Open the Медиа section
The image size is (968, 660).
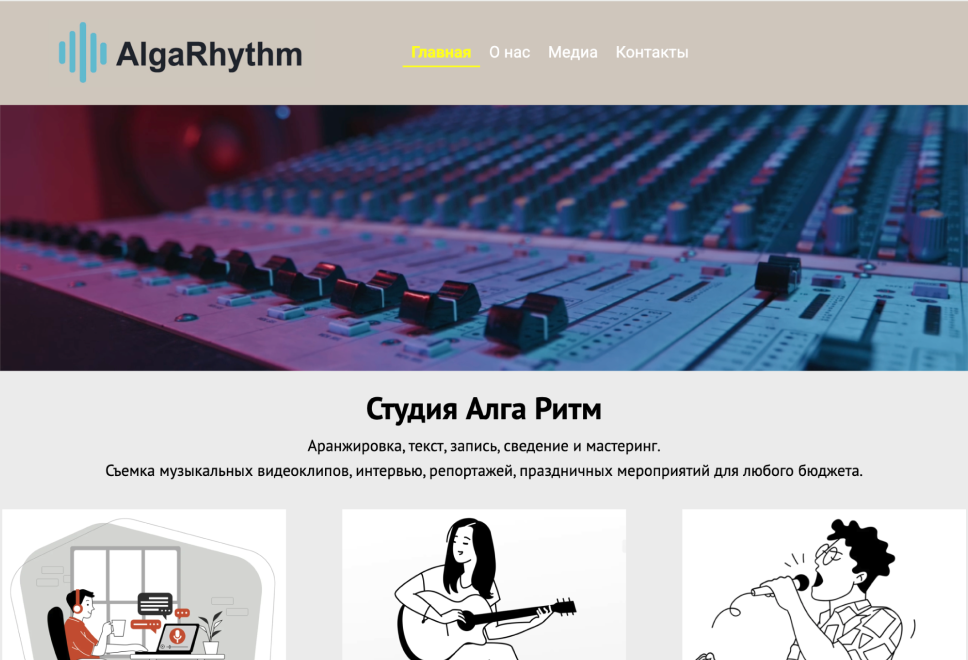571,52
